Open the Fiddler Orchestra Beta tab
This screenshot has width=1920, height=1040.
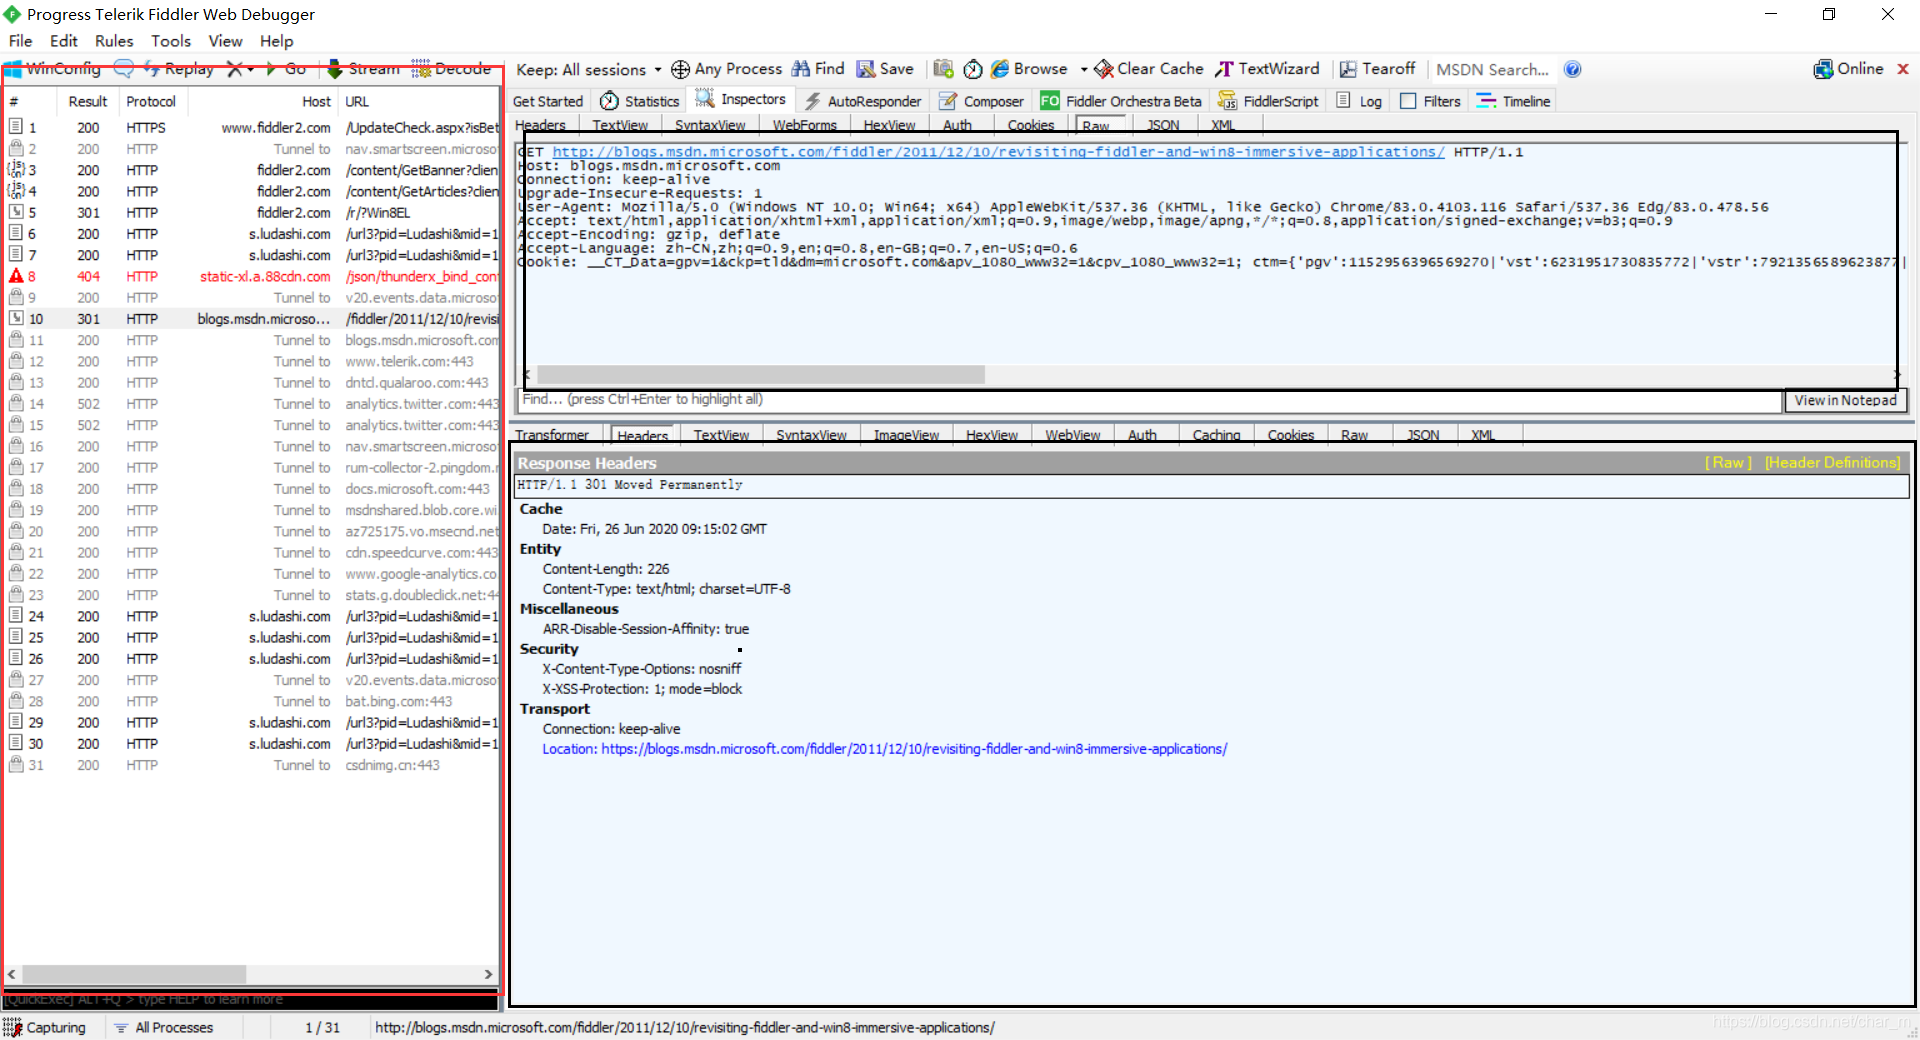(1121, 101)
